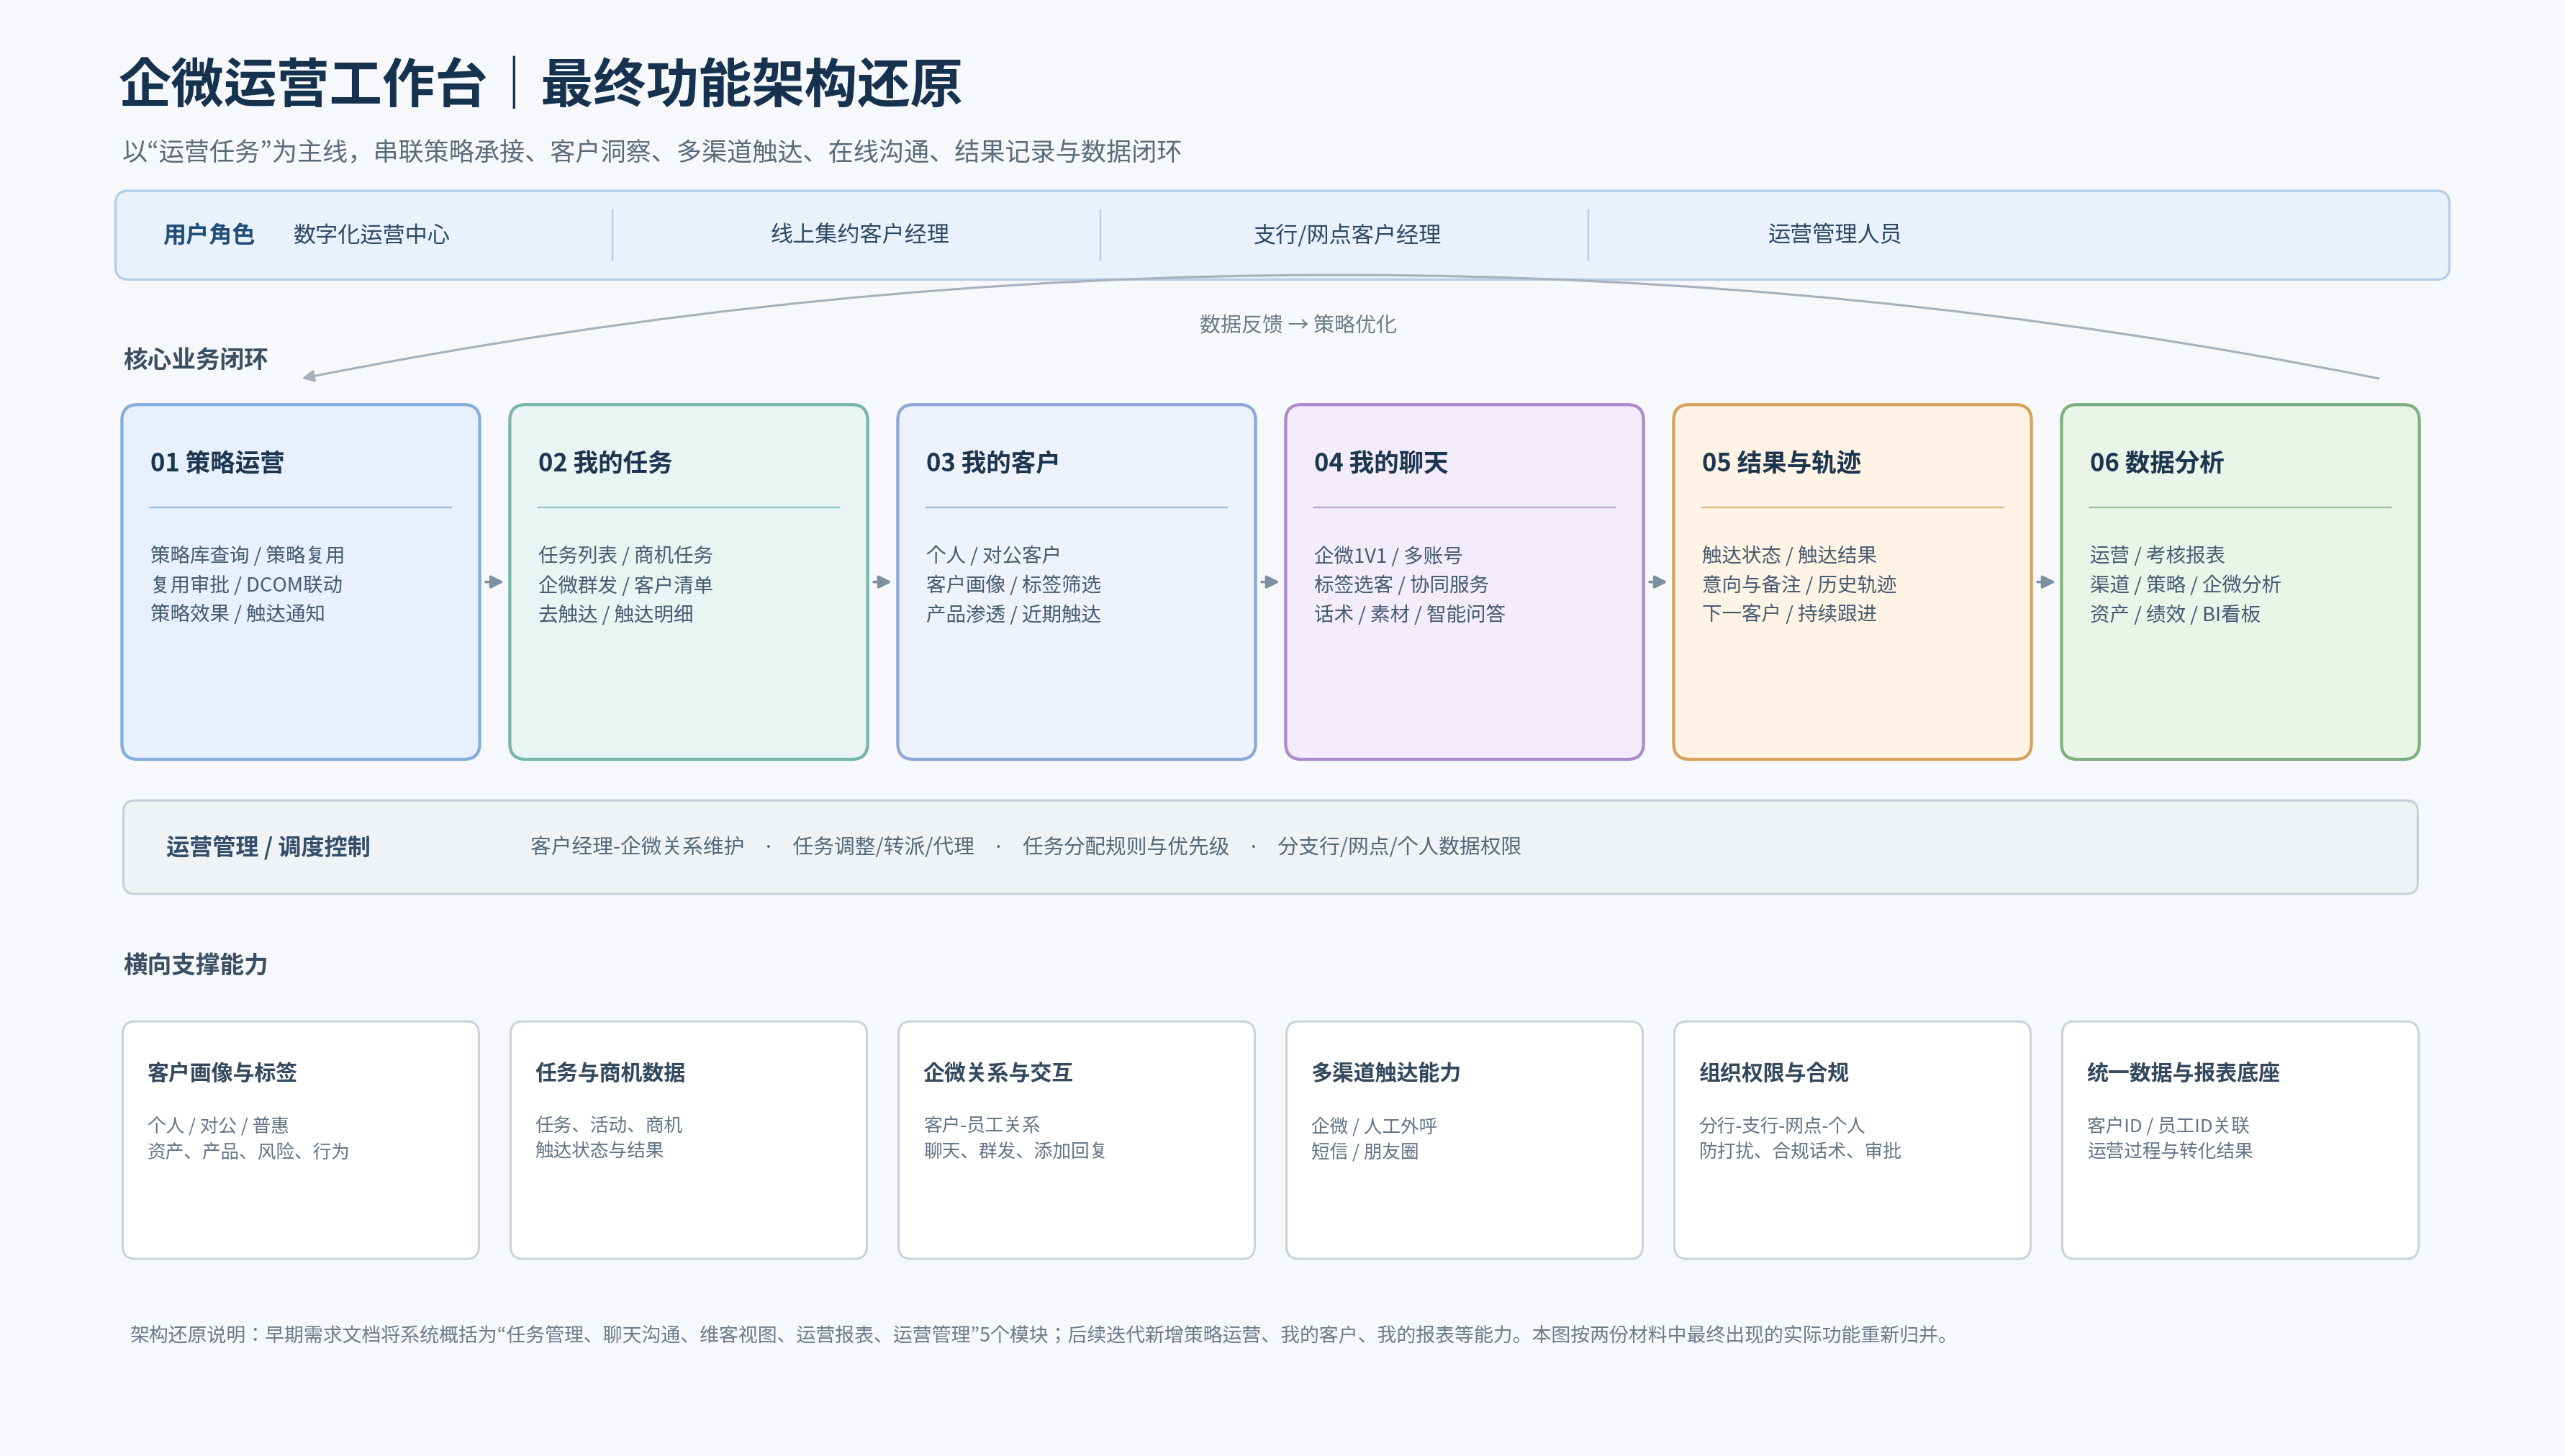Select the 01 策略运营 card title

(x=217, y=462)
